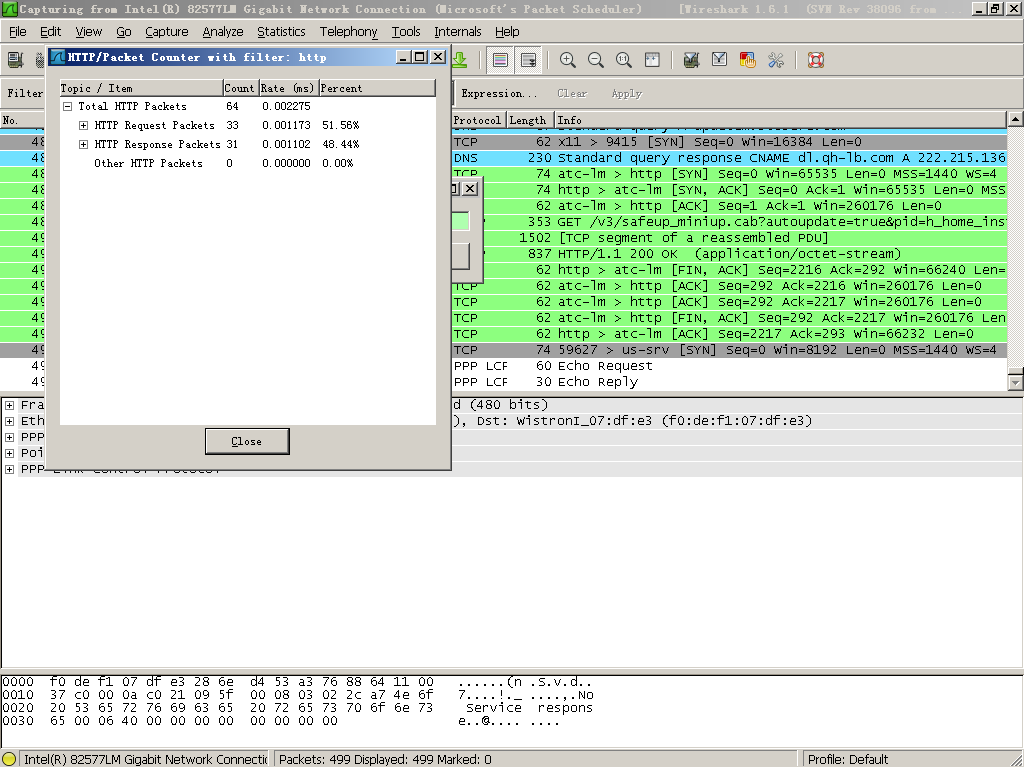Screen dimensions: 1024x768
Task: Select the Other HTTP Packets row
Action: pyautogui.click(x=248, y=163)
